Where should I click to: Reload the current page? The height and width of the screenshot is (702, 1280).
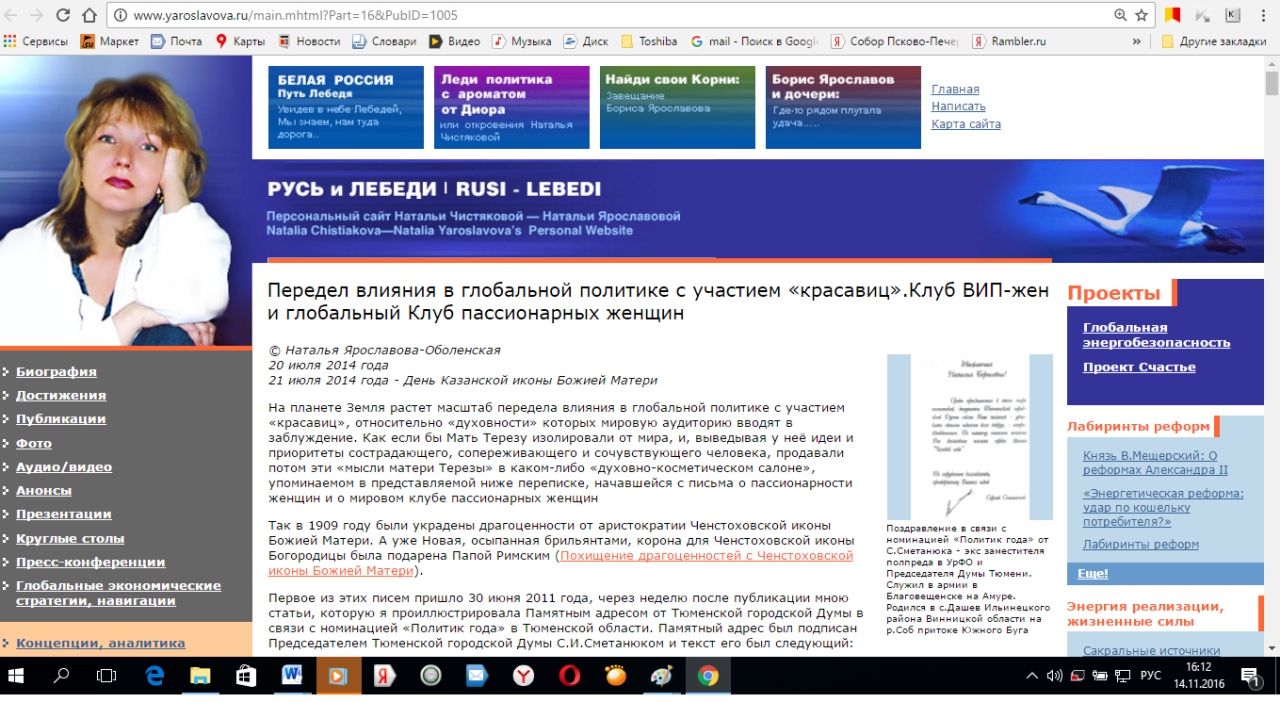click(x=64, y=16)
